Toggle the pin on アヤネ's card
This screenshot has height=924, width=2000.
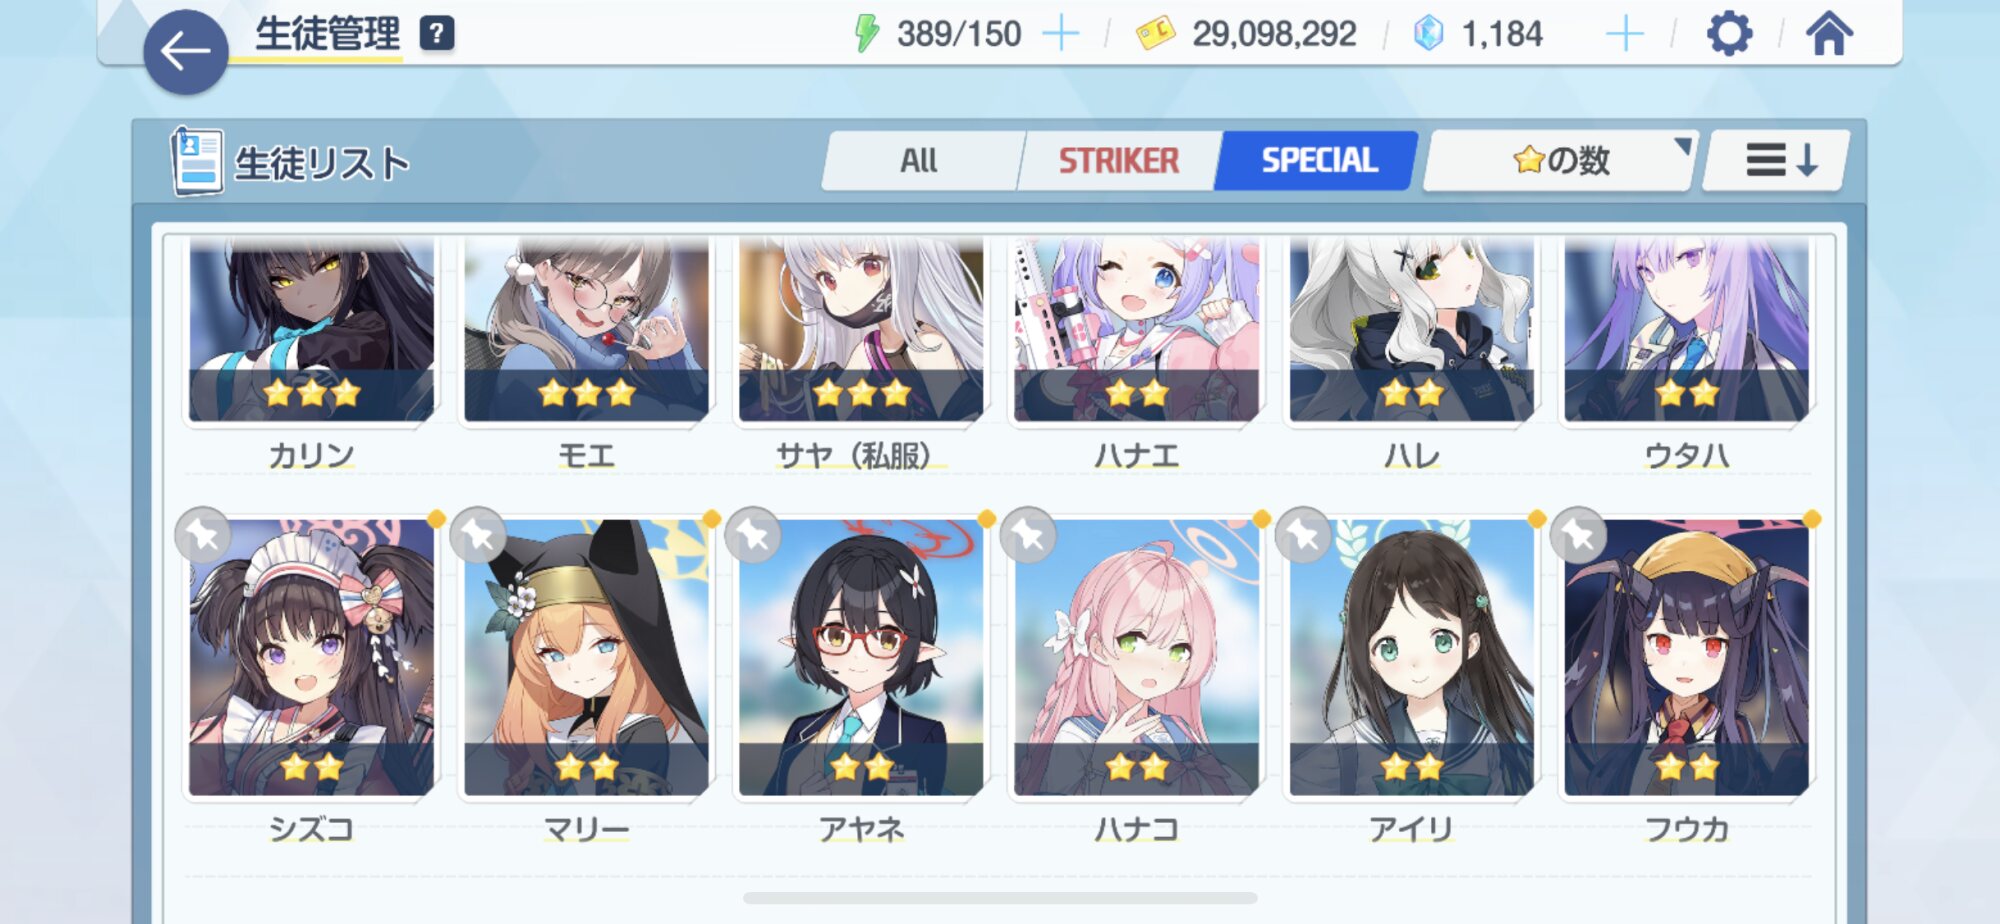(753, 535)
